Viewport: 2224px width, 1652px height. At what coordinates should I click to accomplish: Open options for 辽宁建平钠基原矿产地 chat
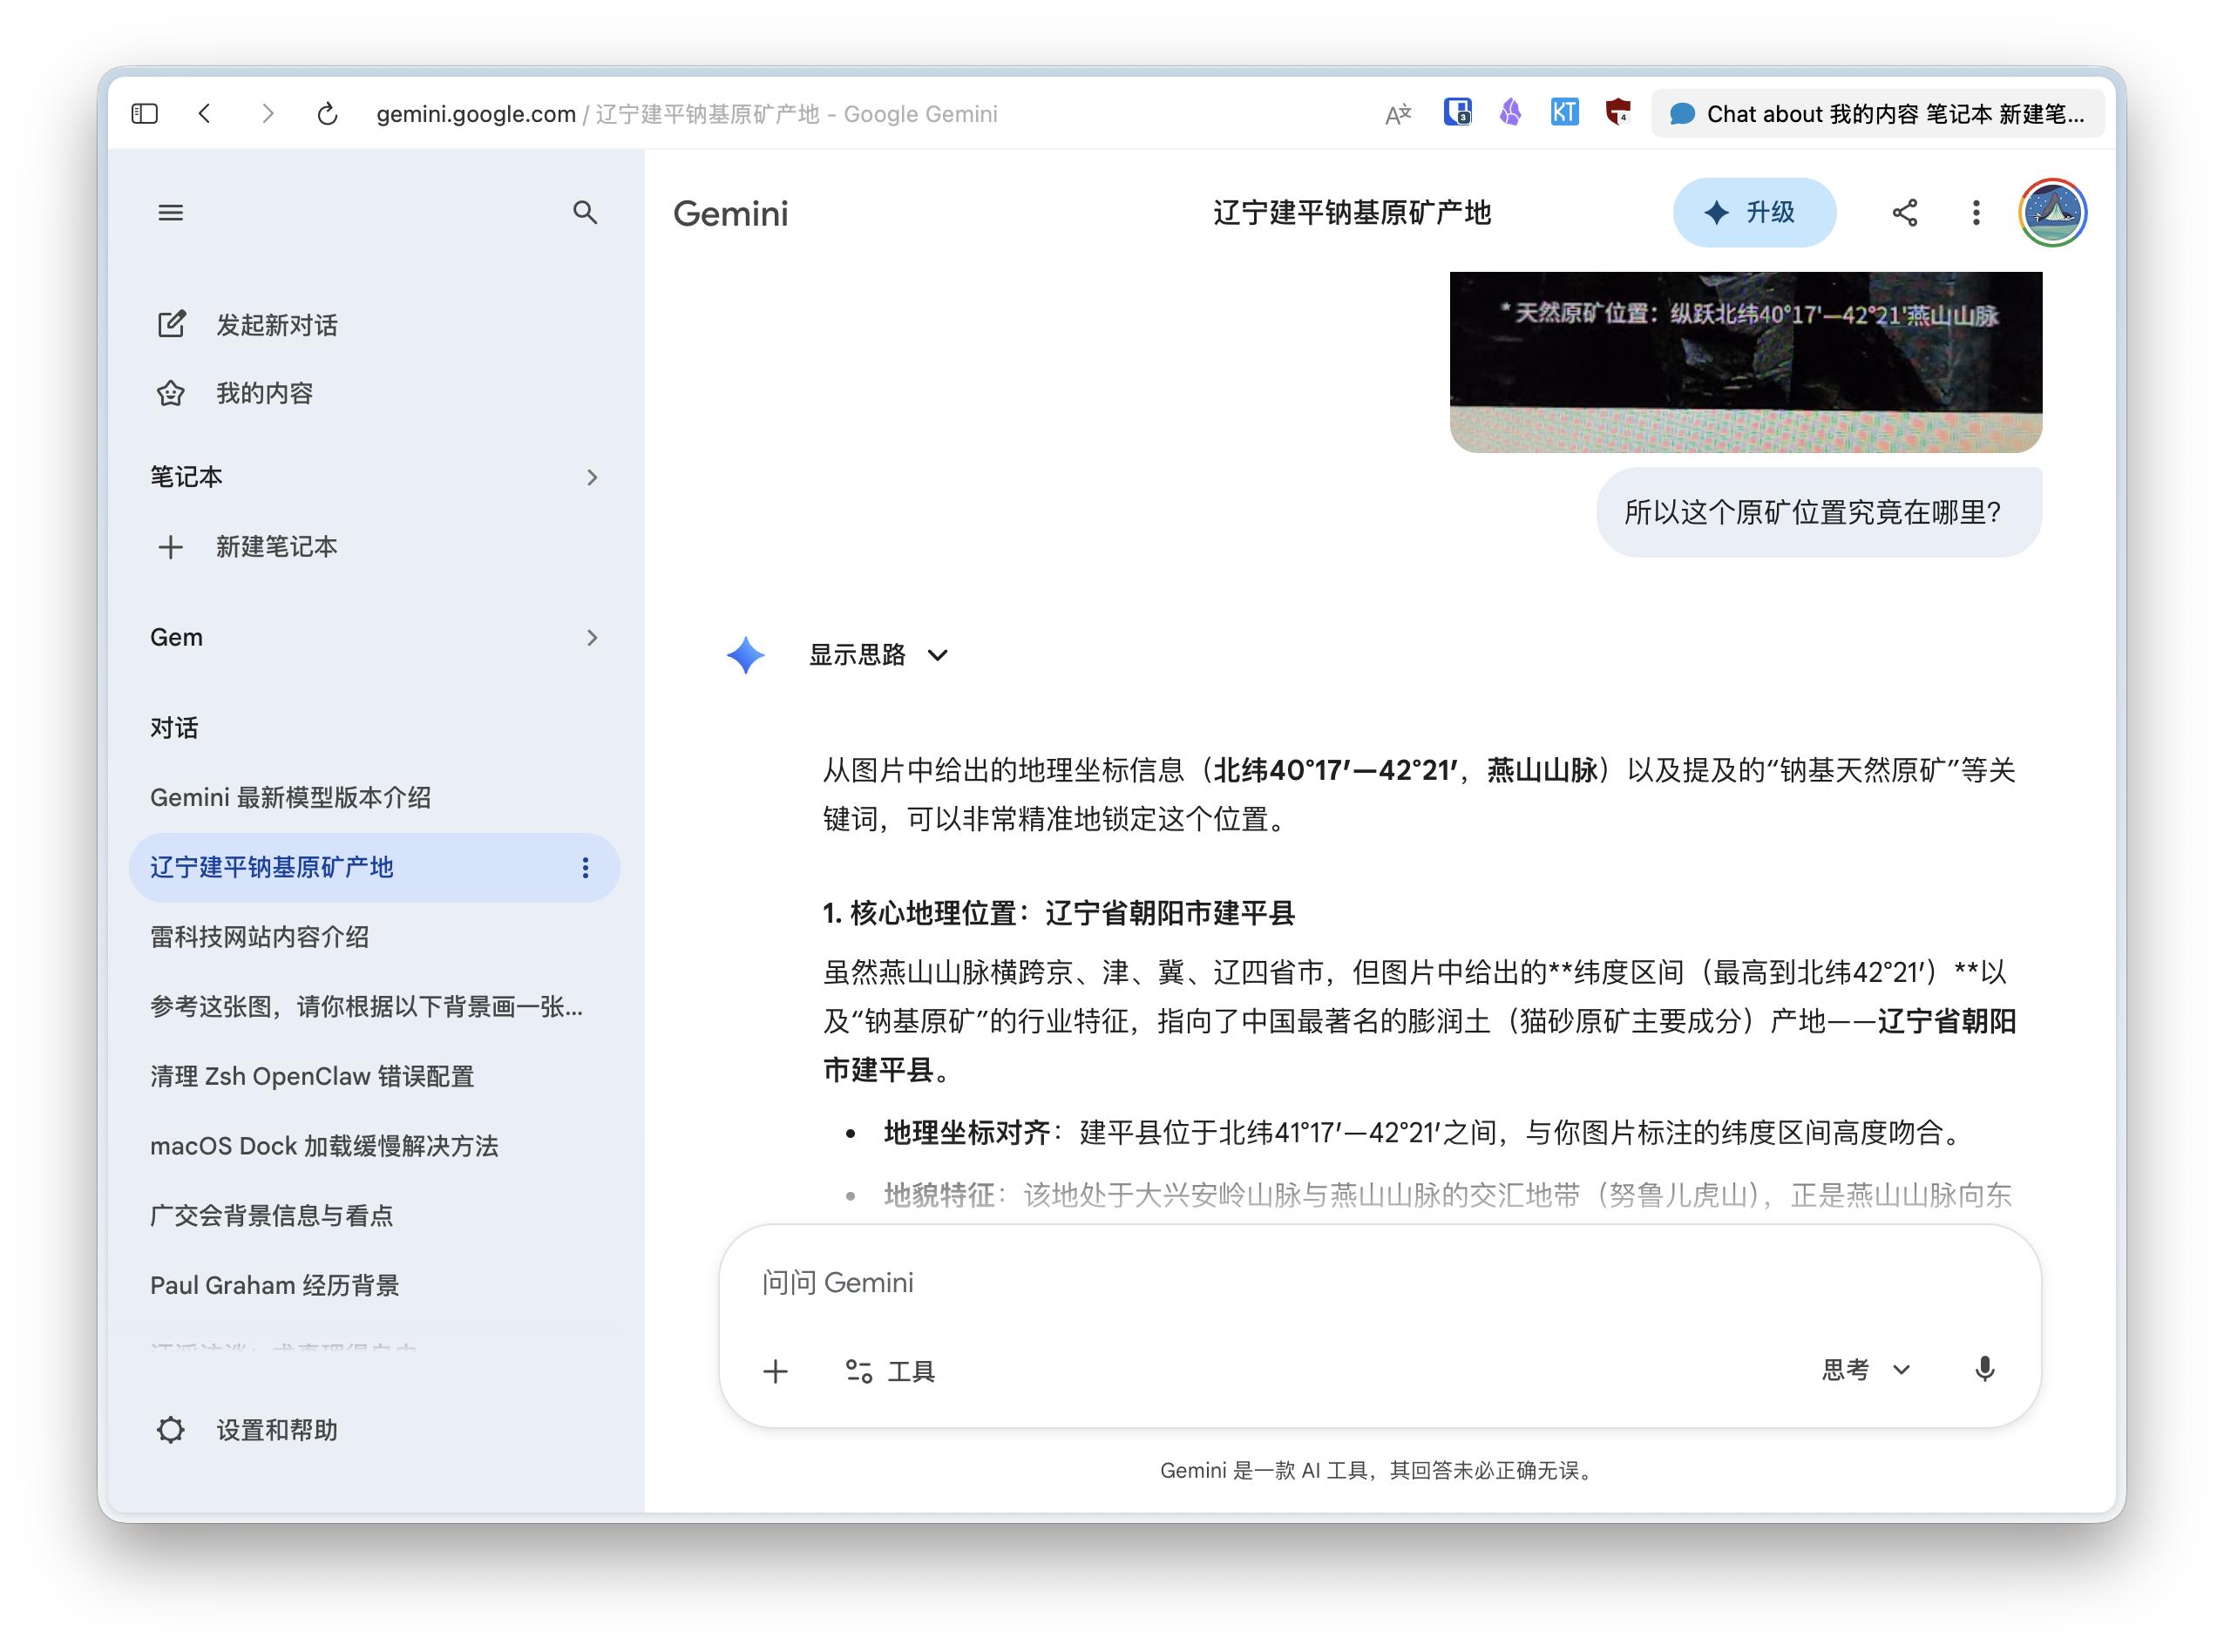[585, 868]
